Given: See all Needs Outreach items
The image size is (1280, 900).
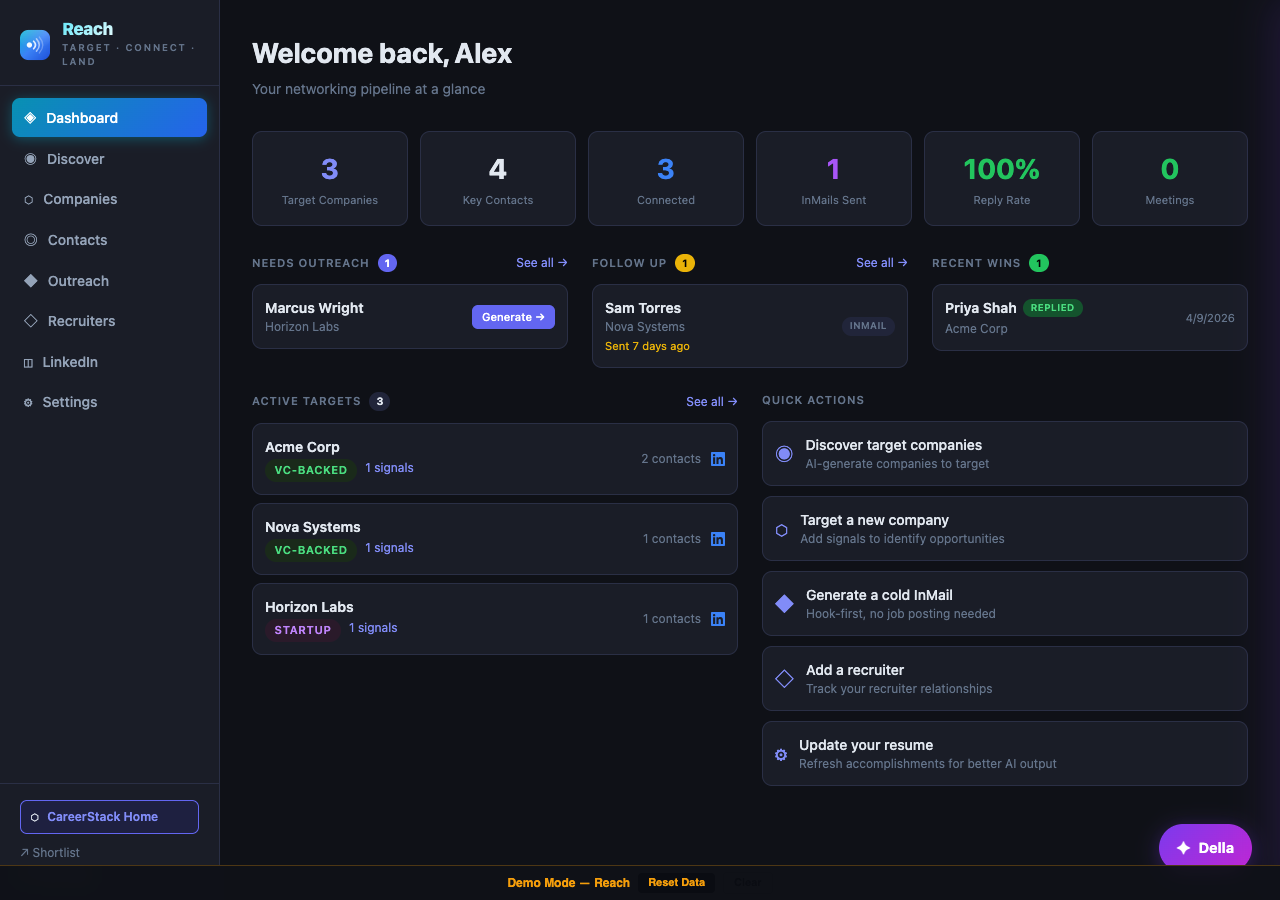Looking at the screenshot, I should pyautogui.click(x=541, y=262).
